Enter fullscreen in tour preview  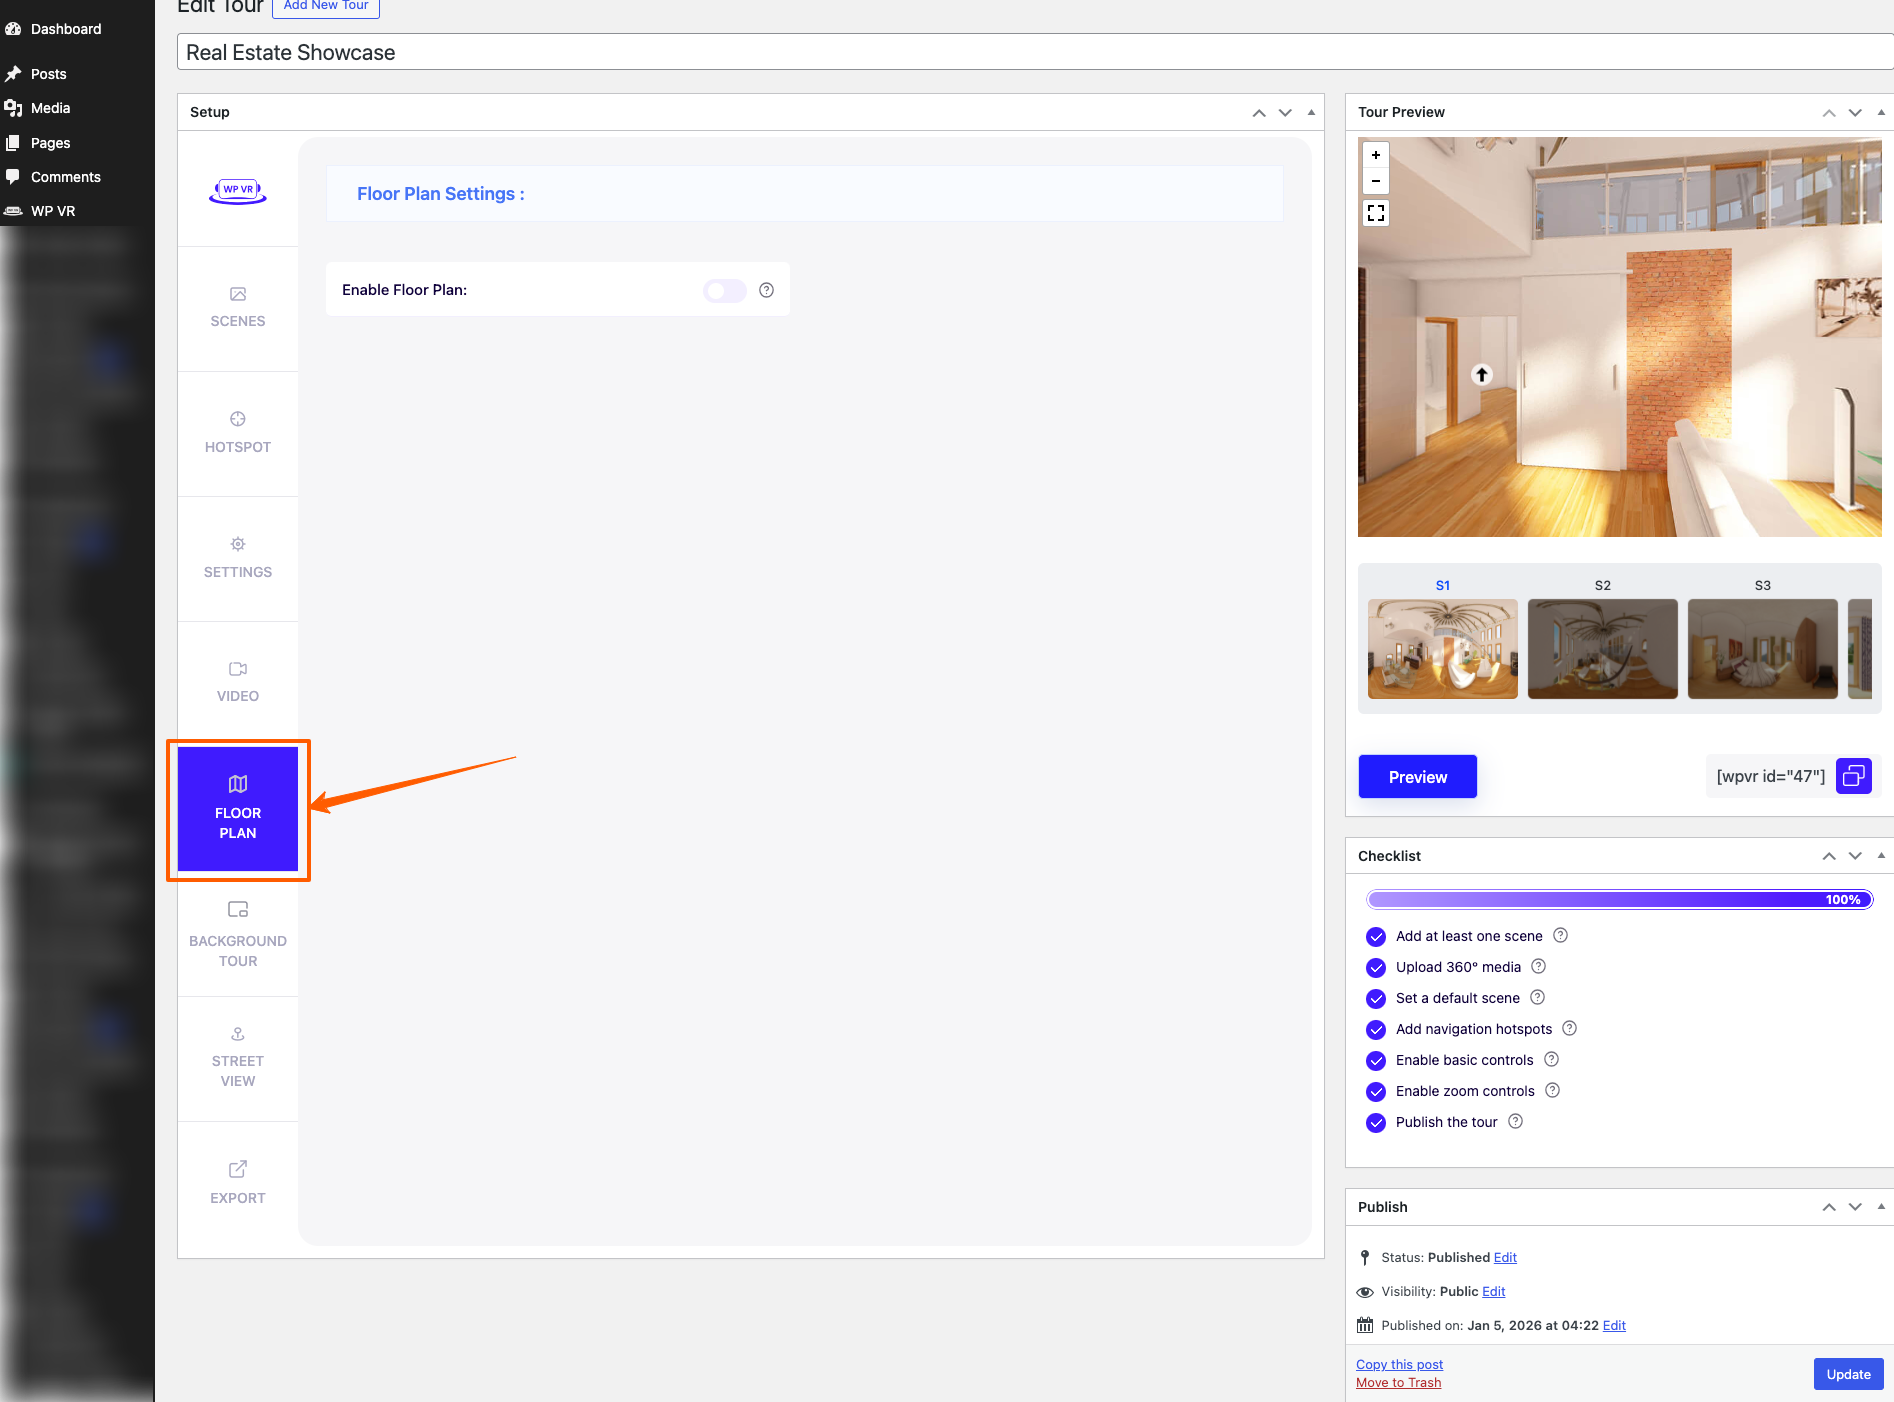[1376, 213]
